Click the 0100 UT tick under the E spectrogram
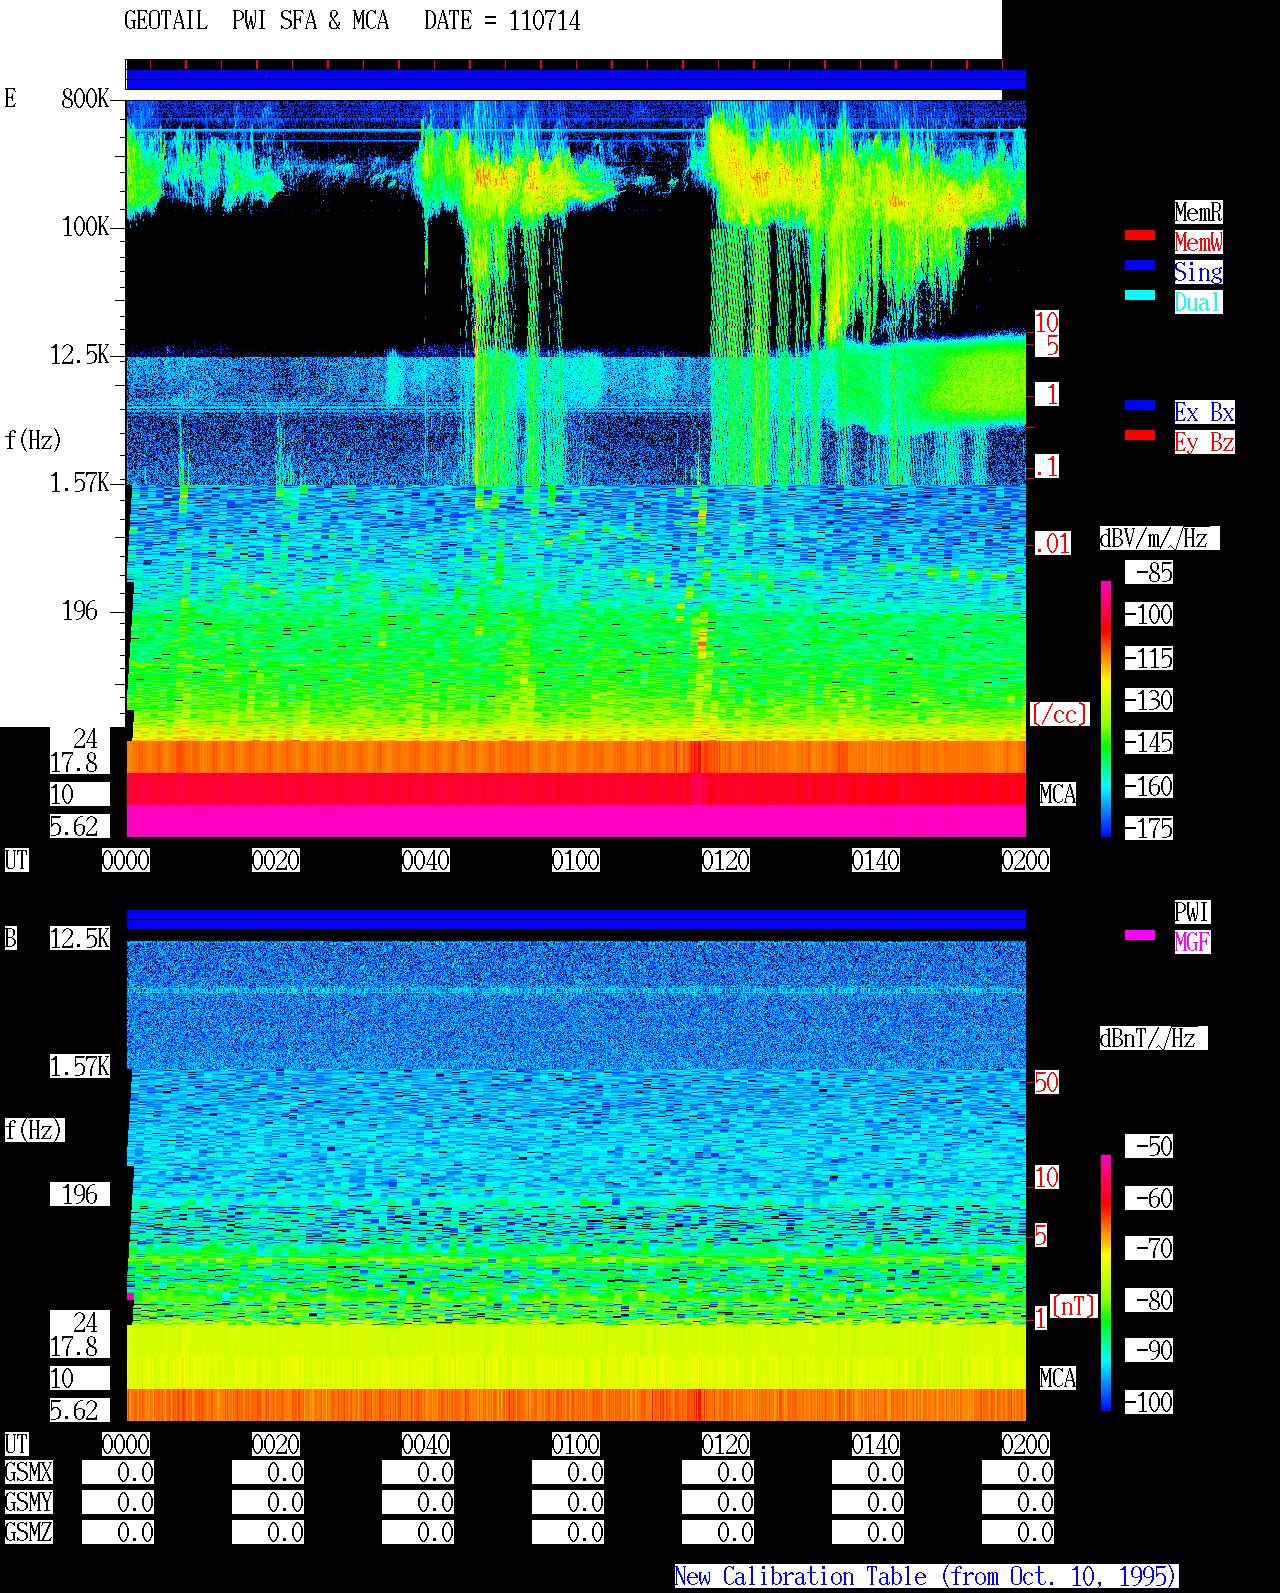 576,860
